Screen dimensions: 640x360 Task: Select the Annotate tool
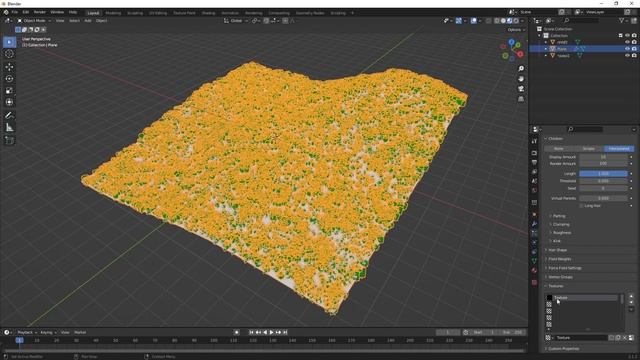[x=9, y=116]
